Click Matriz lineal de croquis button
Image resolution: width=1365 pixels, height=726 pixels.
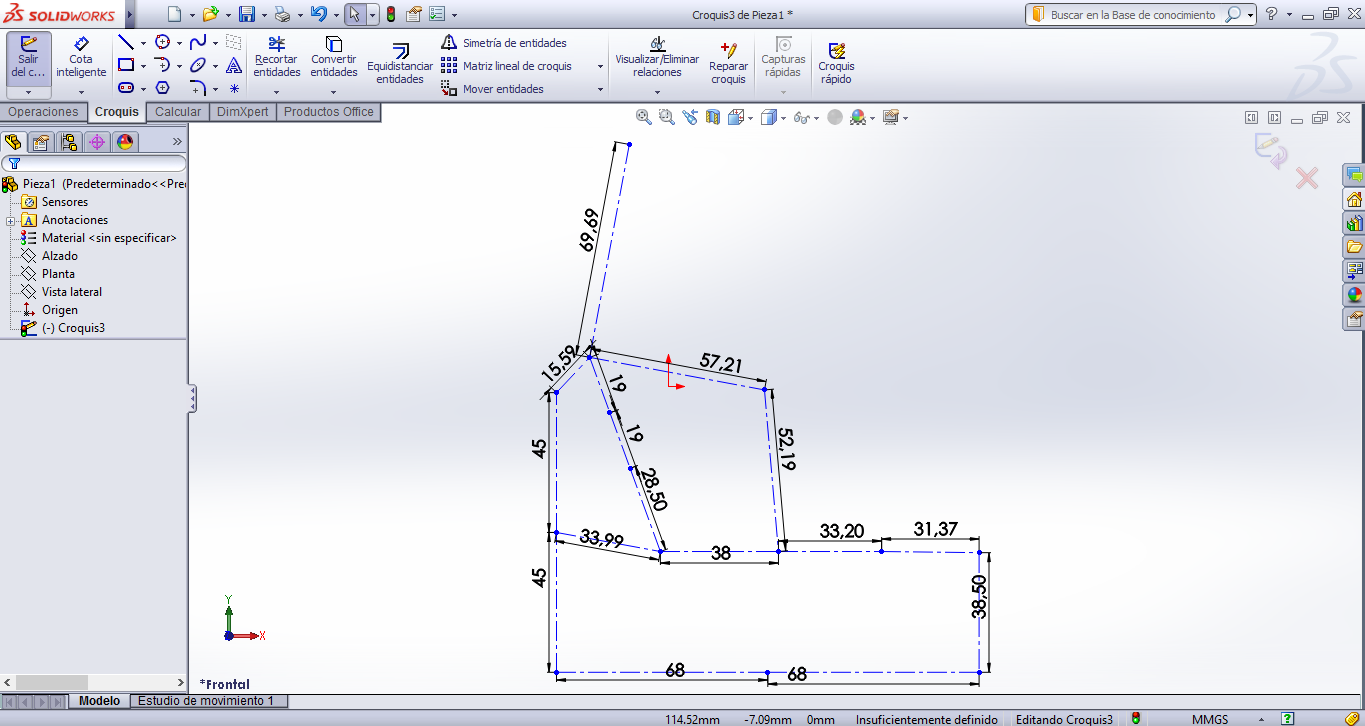tap(507, 66)
